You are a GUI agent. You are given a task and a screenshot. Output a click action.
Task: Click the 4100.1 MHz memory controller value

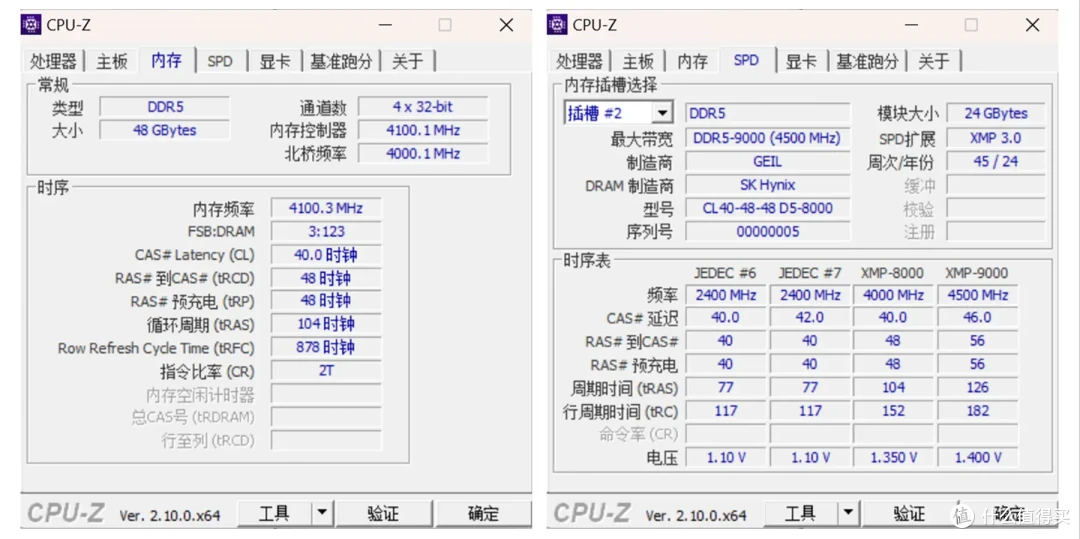point(423,130)
